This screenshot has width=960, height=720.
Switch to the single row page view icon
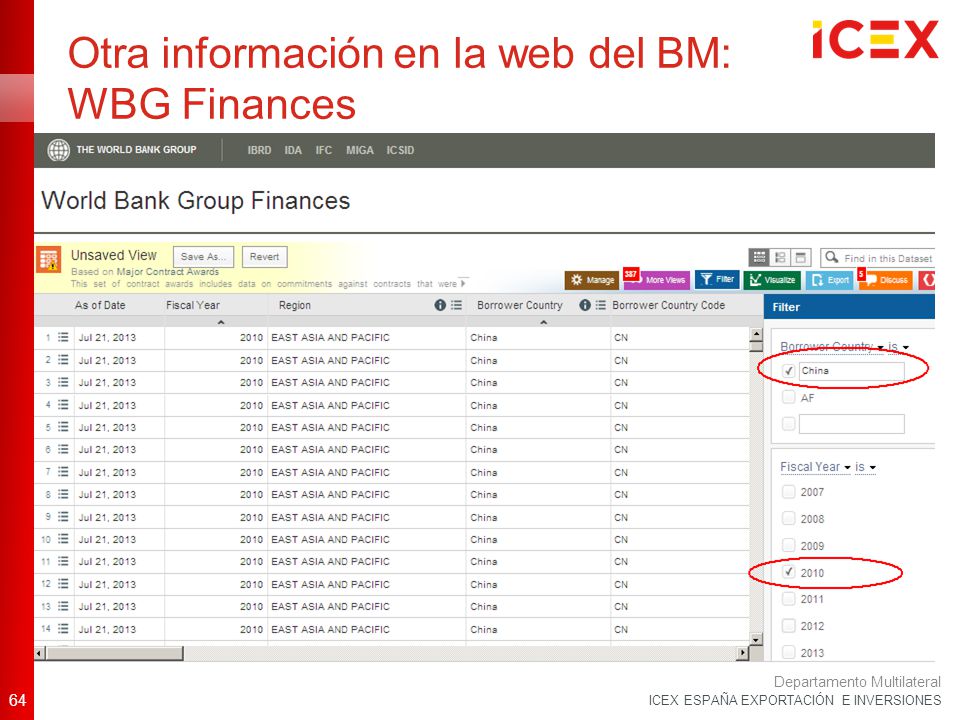801,257
